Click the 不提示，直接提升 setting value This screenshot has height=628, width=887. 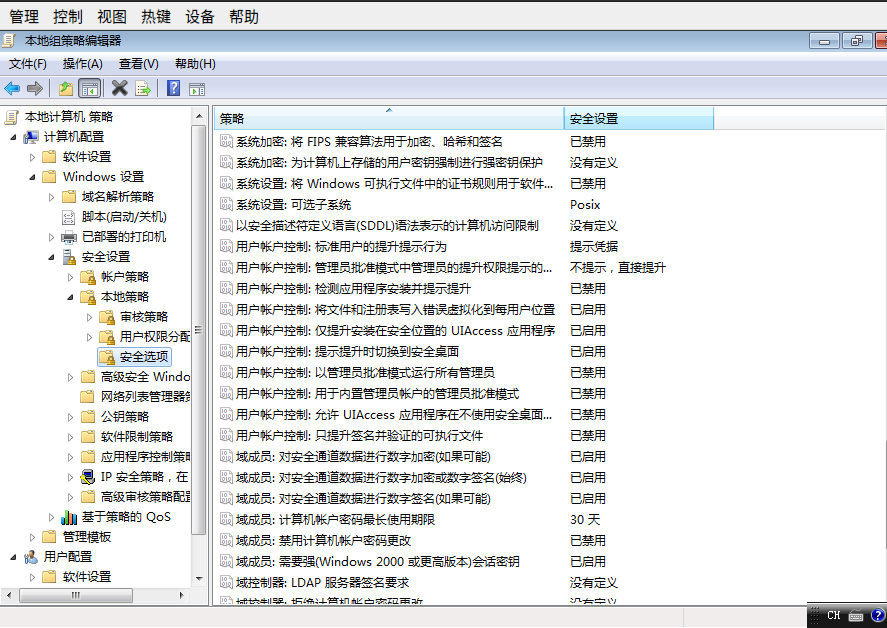click(617, 268)
